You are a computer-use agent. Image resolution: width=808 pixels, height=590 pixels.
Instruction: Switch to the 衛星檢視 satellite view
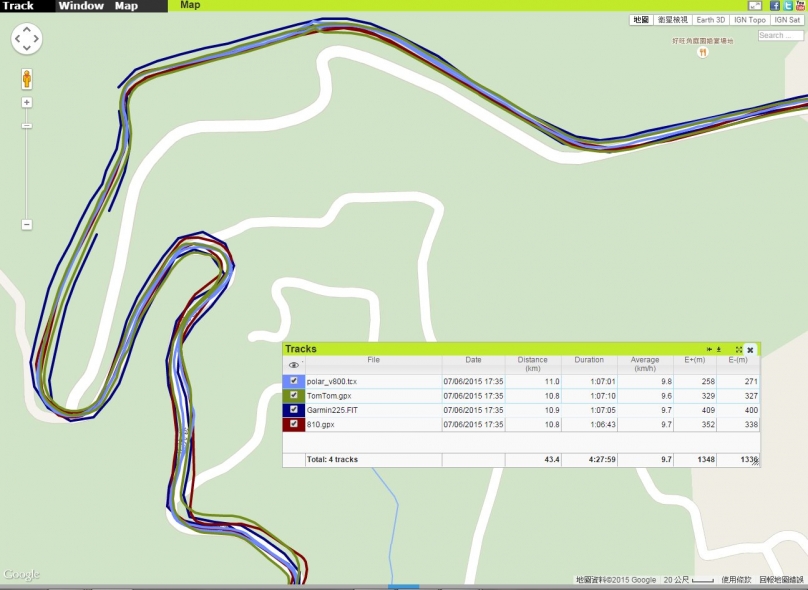coord(672,20)
